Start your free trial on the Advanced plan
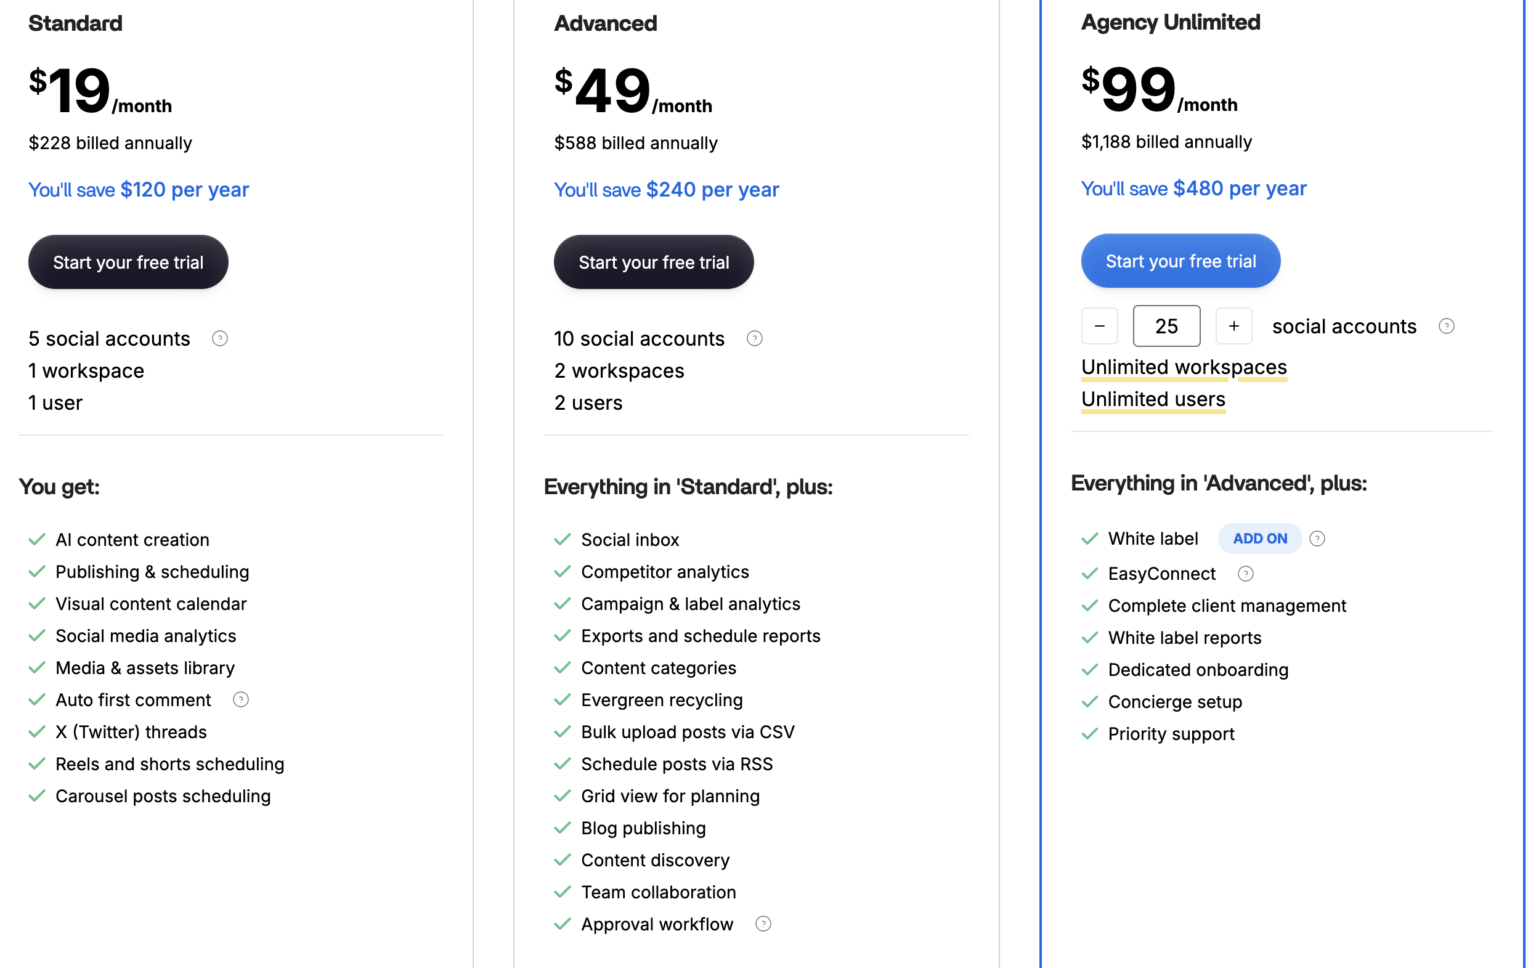This screenshot has height=968, width=1536. coord(653,262)
